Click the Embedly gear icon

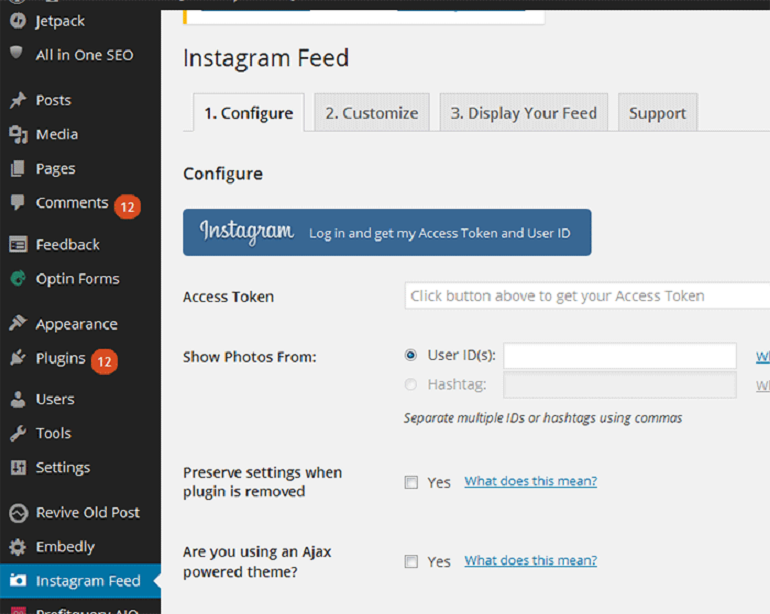18,547
